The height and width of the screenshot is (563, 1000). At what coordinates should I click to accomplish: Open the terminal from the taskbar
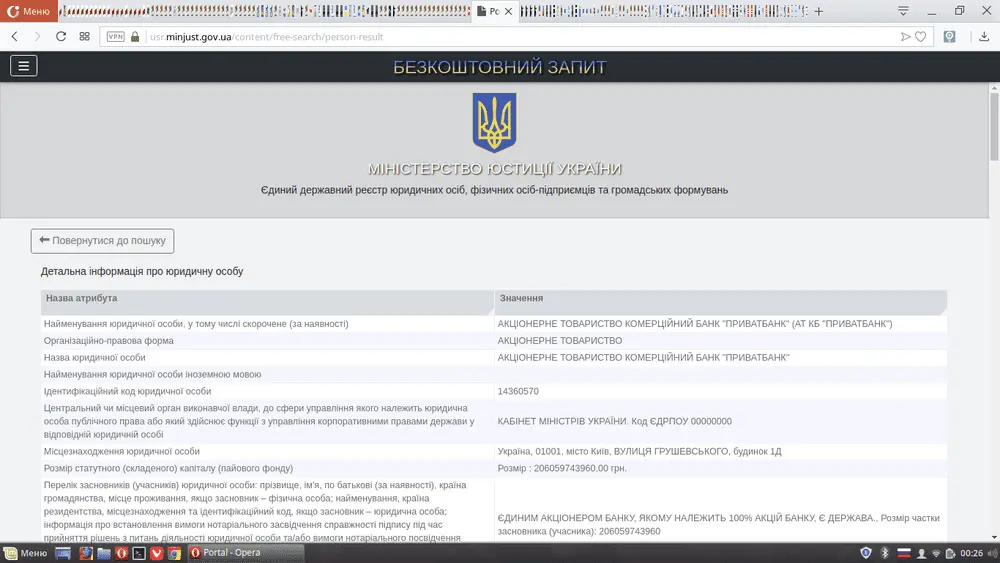[139, 553]
